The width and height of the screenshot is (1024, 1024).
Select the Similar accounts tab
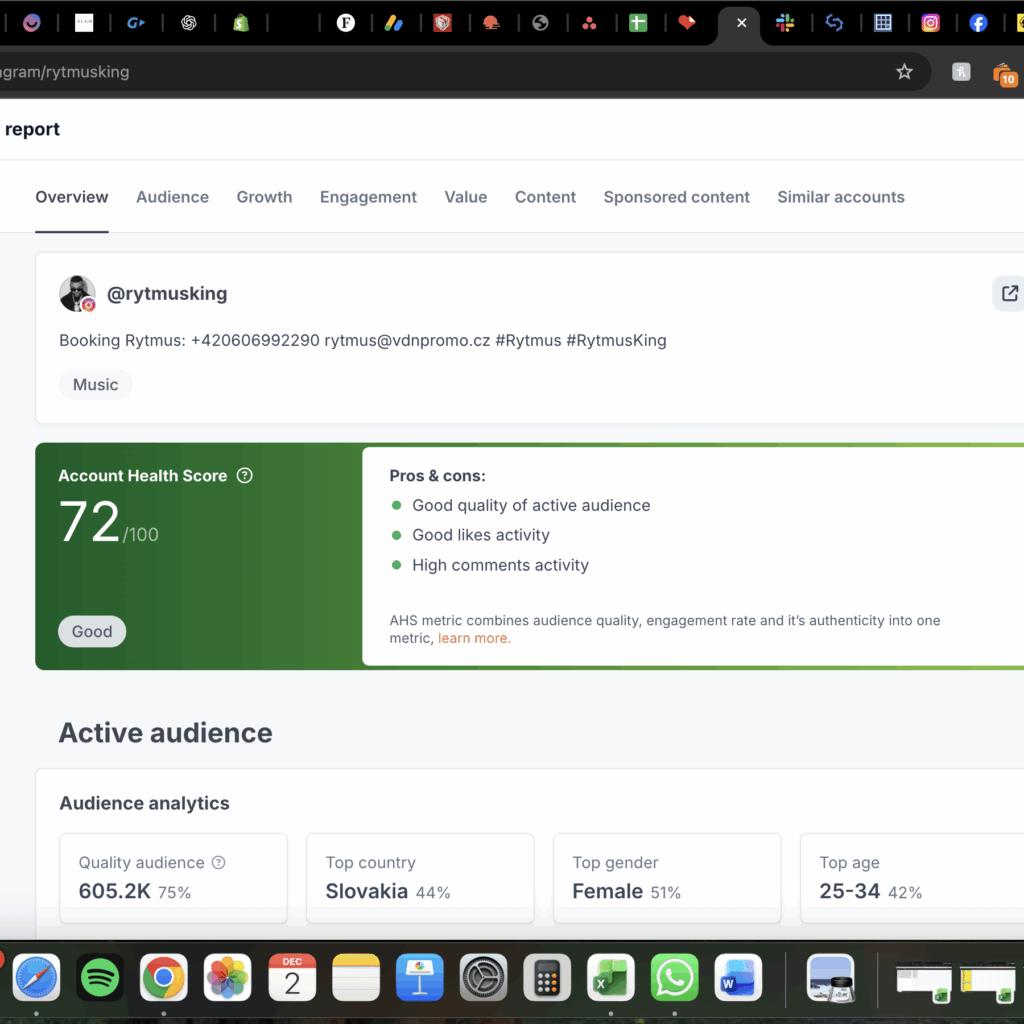pos(840,197)
